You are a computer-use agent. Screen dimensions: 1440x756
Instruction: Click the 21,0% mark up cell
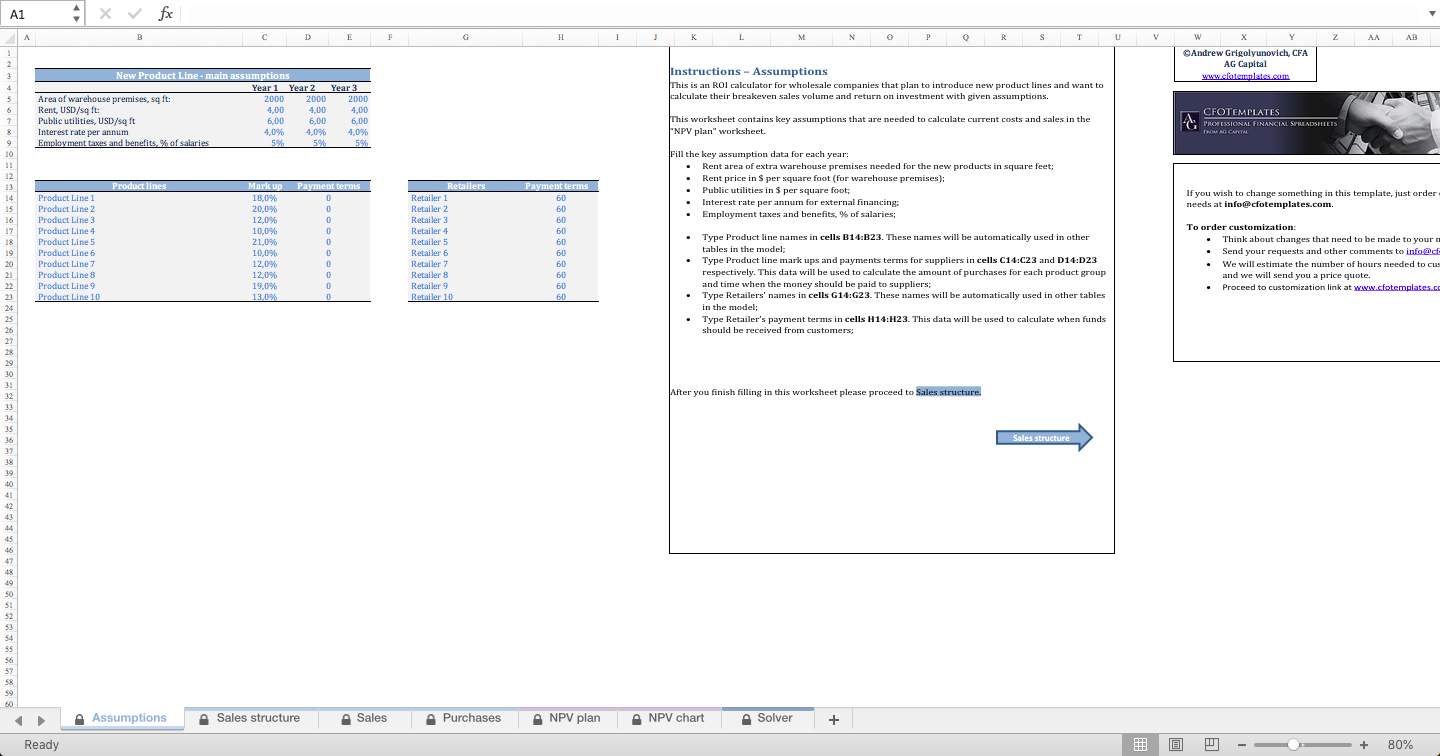264,242
